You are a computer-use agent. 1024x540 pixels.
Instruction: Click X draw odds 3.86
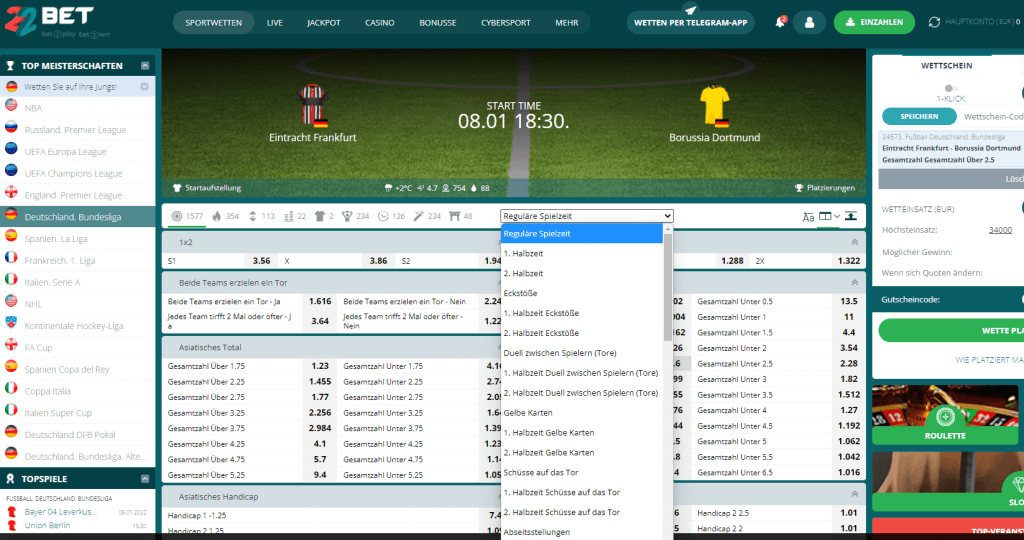[x=378, y=261]
